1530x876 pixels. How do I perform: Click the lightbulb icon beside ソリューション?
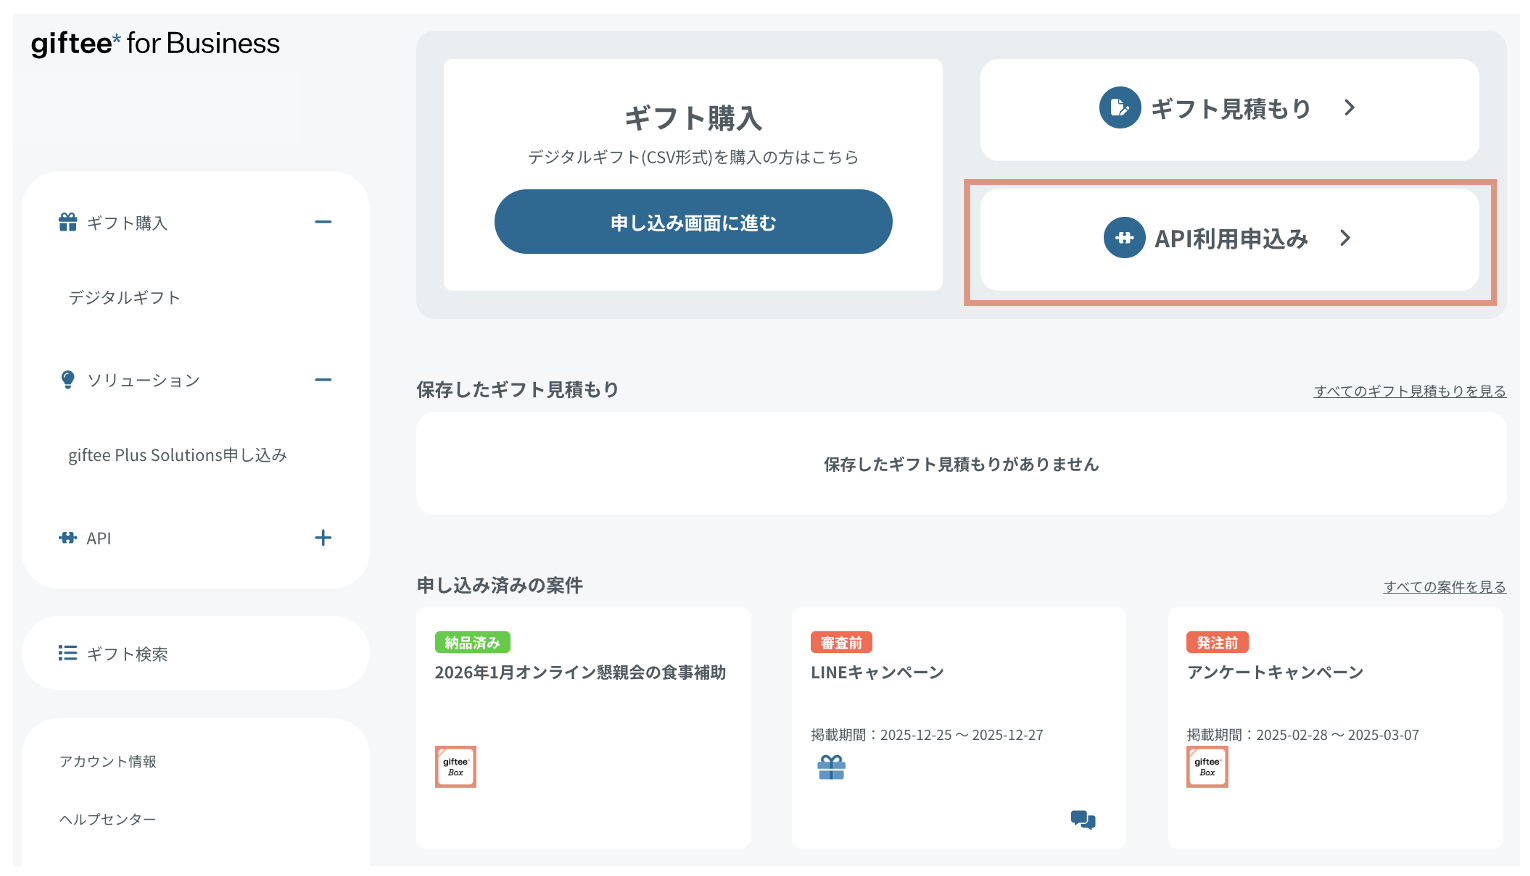68,380
